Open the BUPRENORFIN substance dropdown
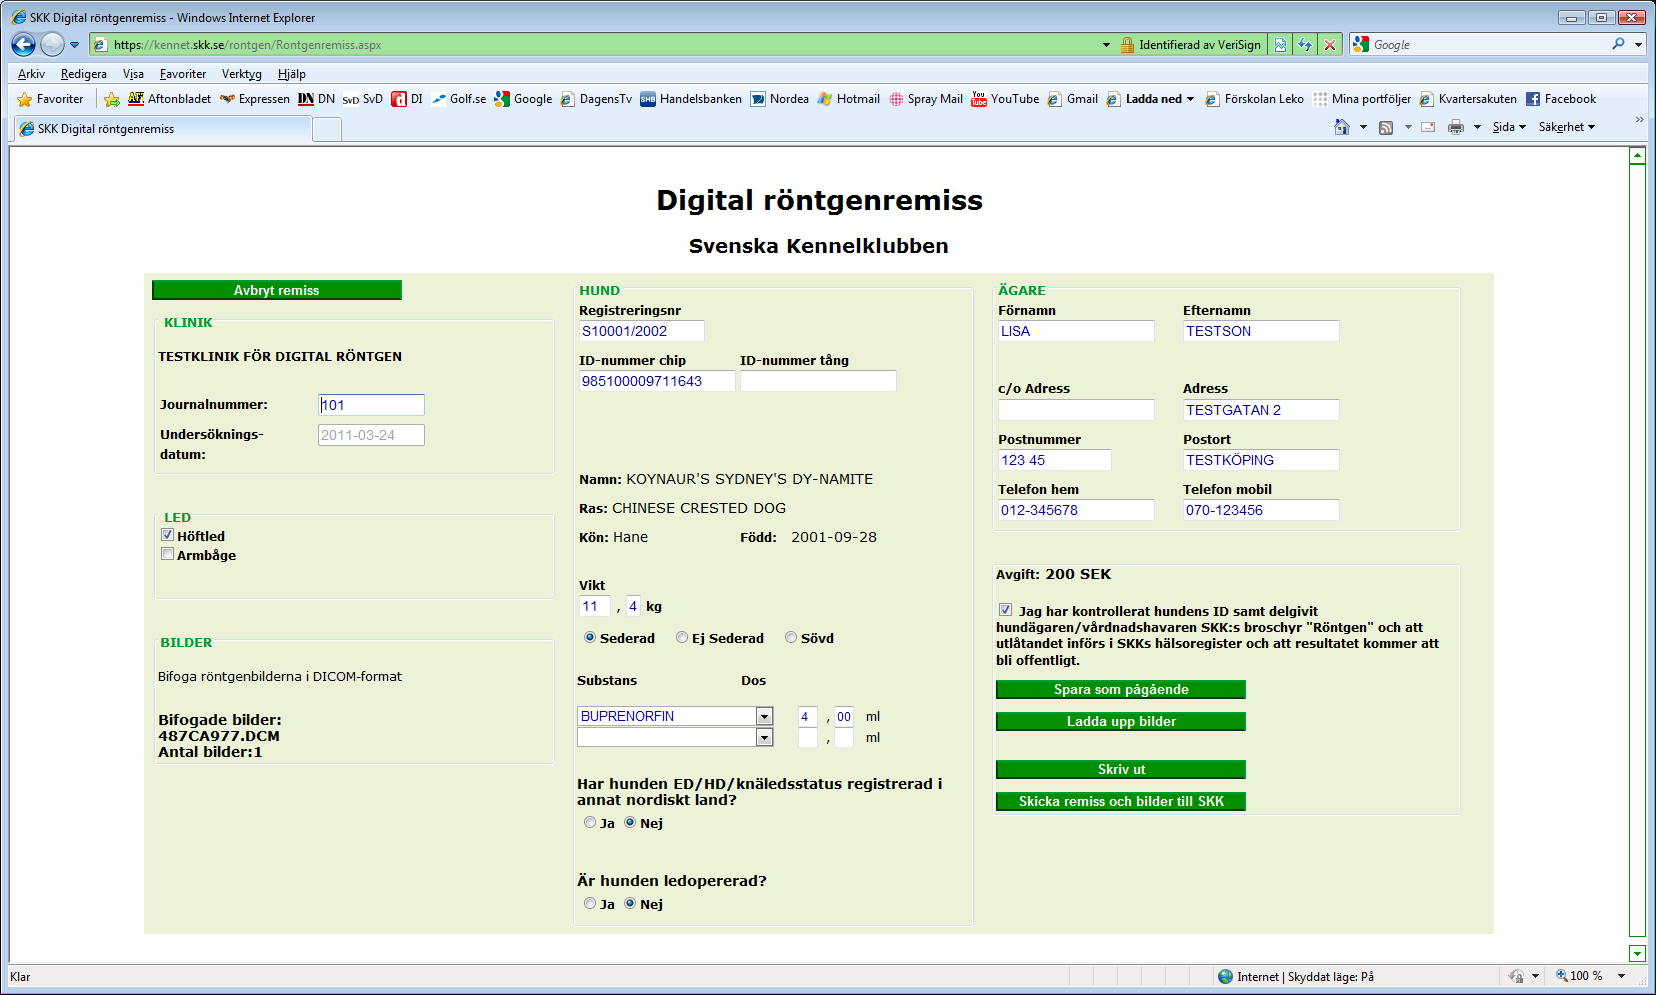Screen dimensions: 1656x995 click(x=765, y=716)
